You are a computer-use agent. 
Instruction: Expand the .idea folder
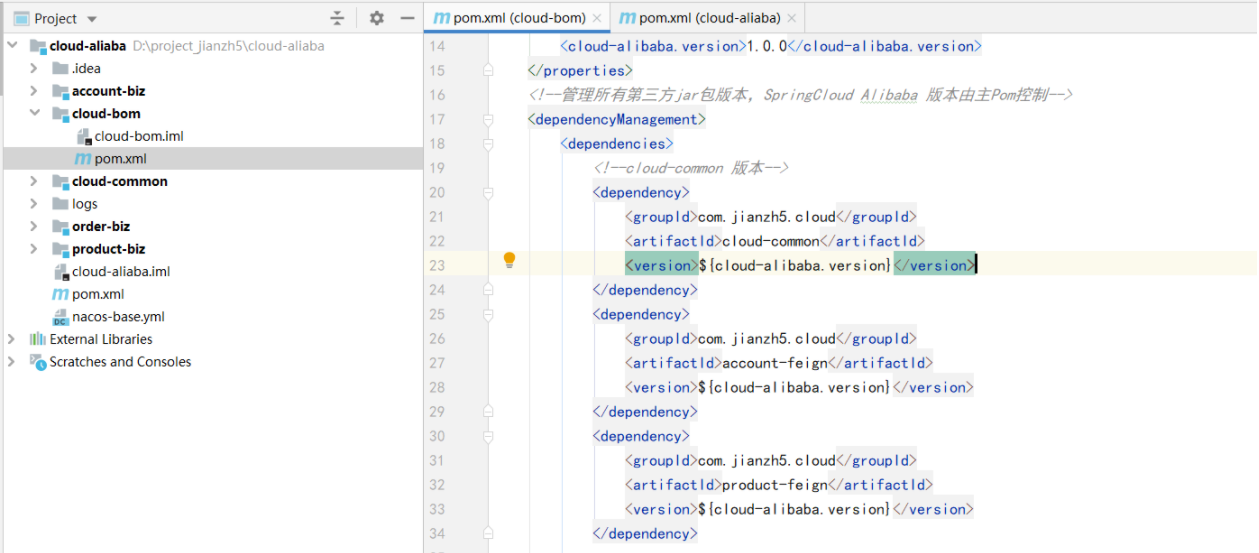click(34, 68)
